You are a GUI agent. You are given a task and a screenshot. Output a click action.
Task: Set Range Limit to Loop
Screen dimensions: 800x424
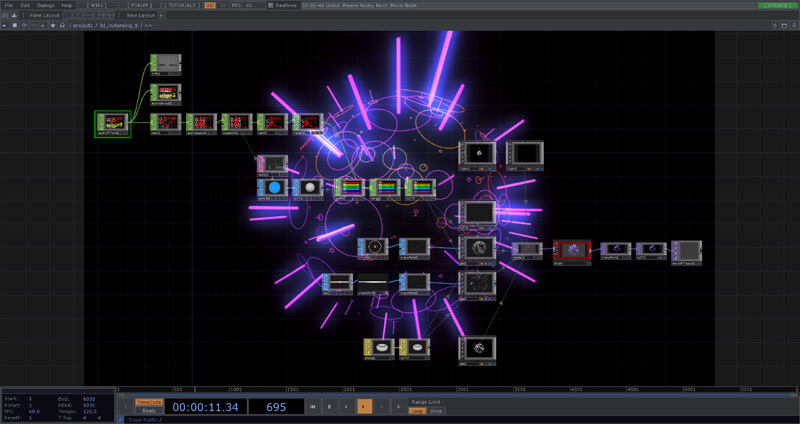(x=417, y=411)
